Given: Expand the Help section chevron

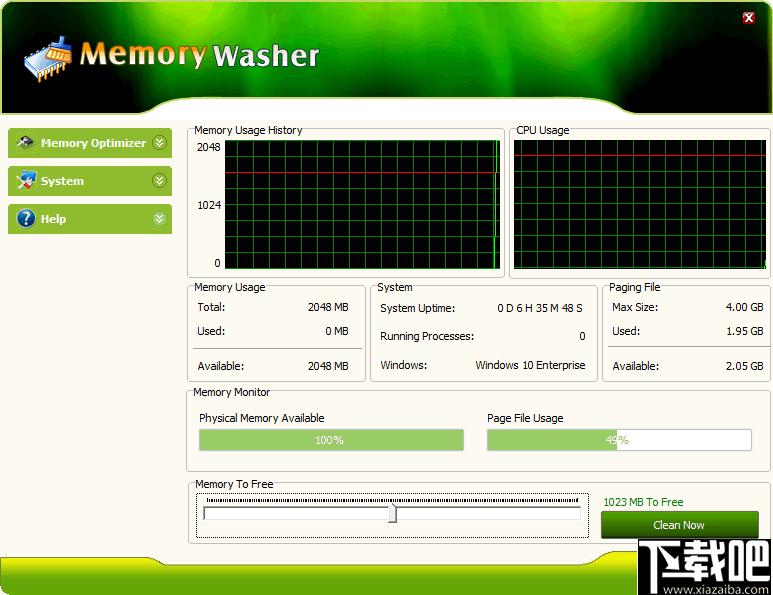Looking at the screenshot, I should click(x=159, y=218).
